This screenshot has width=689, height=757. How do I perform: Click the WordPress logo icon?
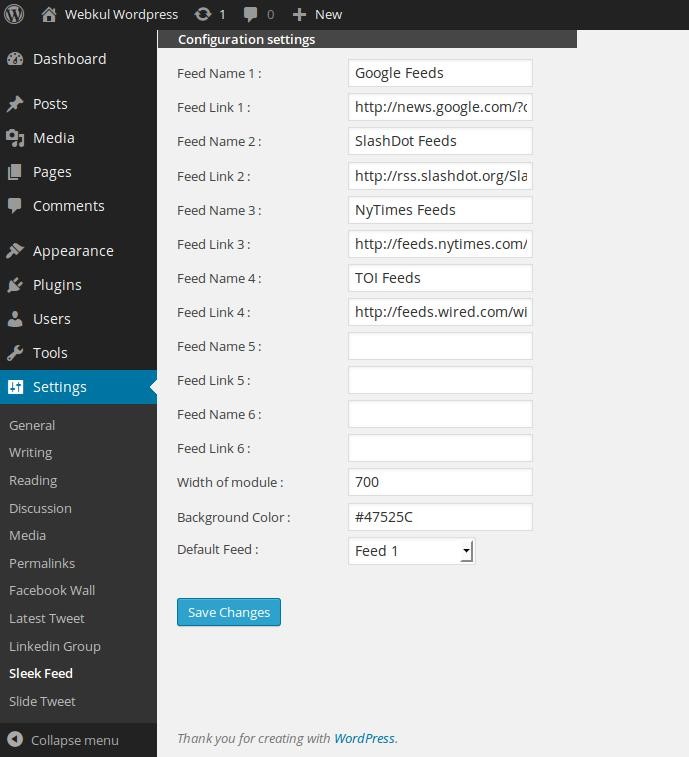[14, 14]
